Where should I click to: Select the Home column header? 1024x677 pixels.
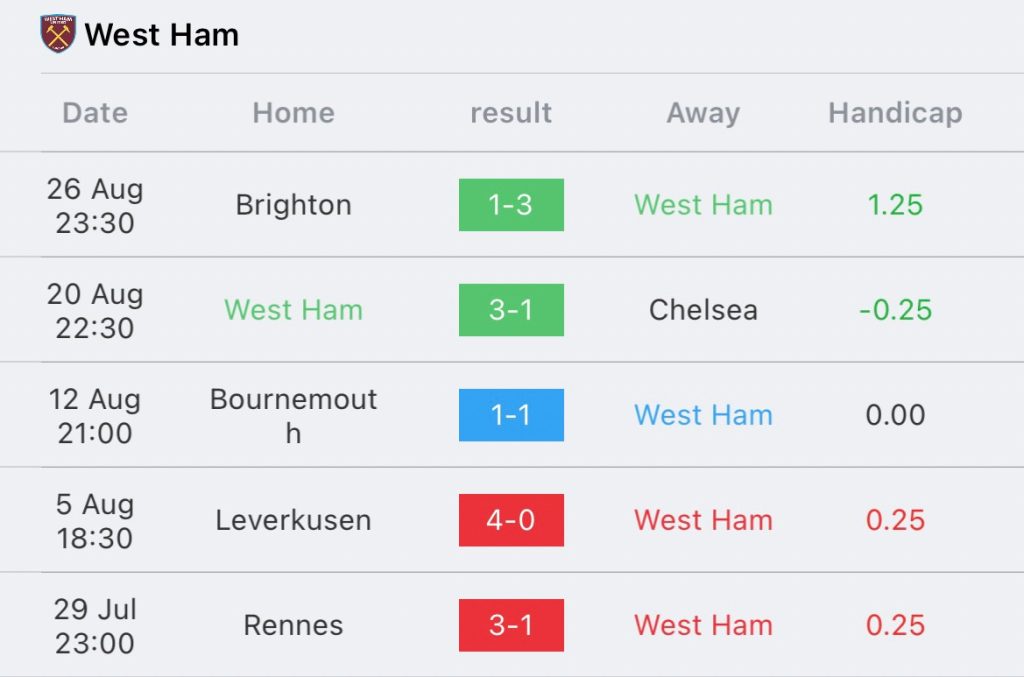pos(293,113)
